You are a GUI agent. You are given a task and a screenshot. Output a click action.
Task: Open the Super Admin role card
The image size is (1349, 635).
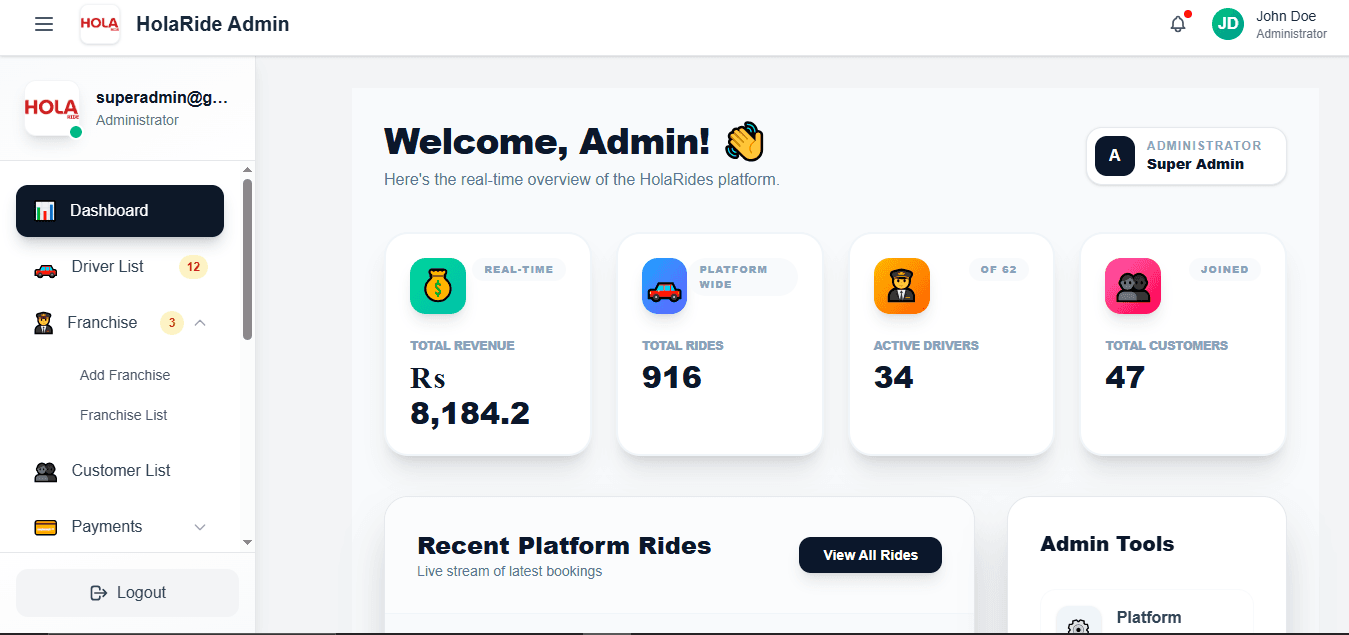1186,156
